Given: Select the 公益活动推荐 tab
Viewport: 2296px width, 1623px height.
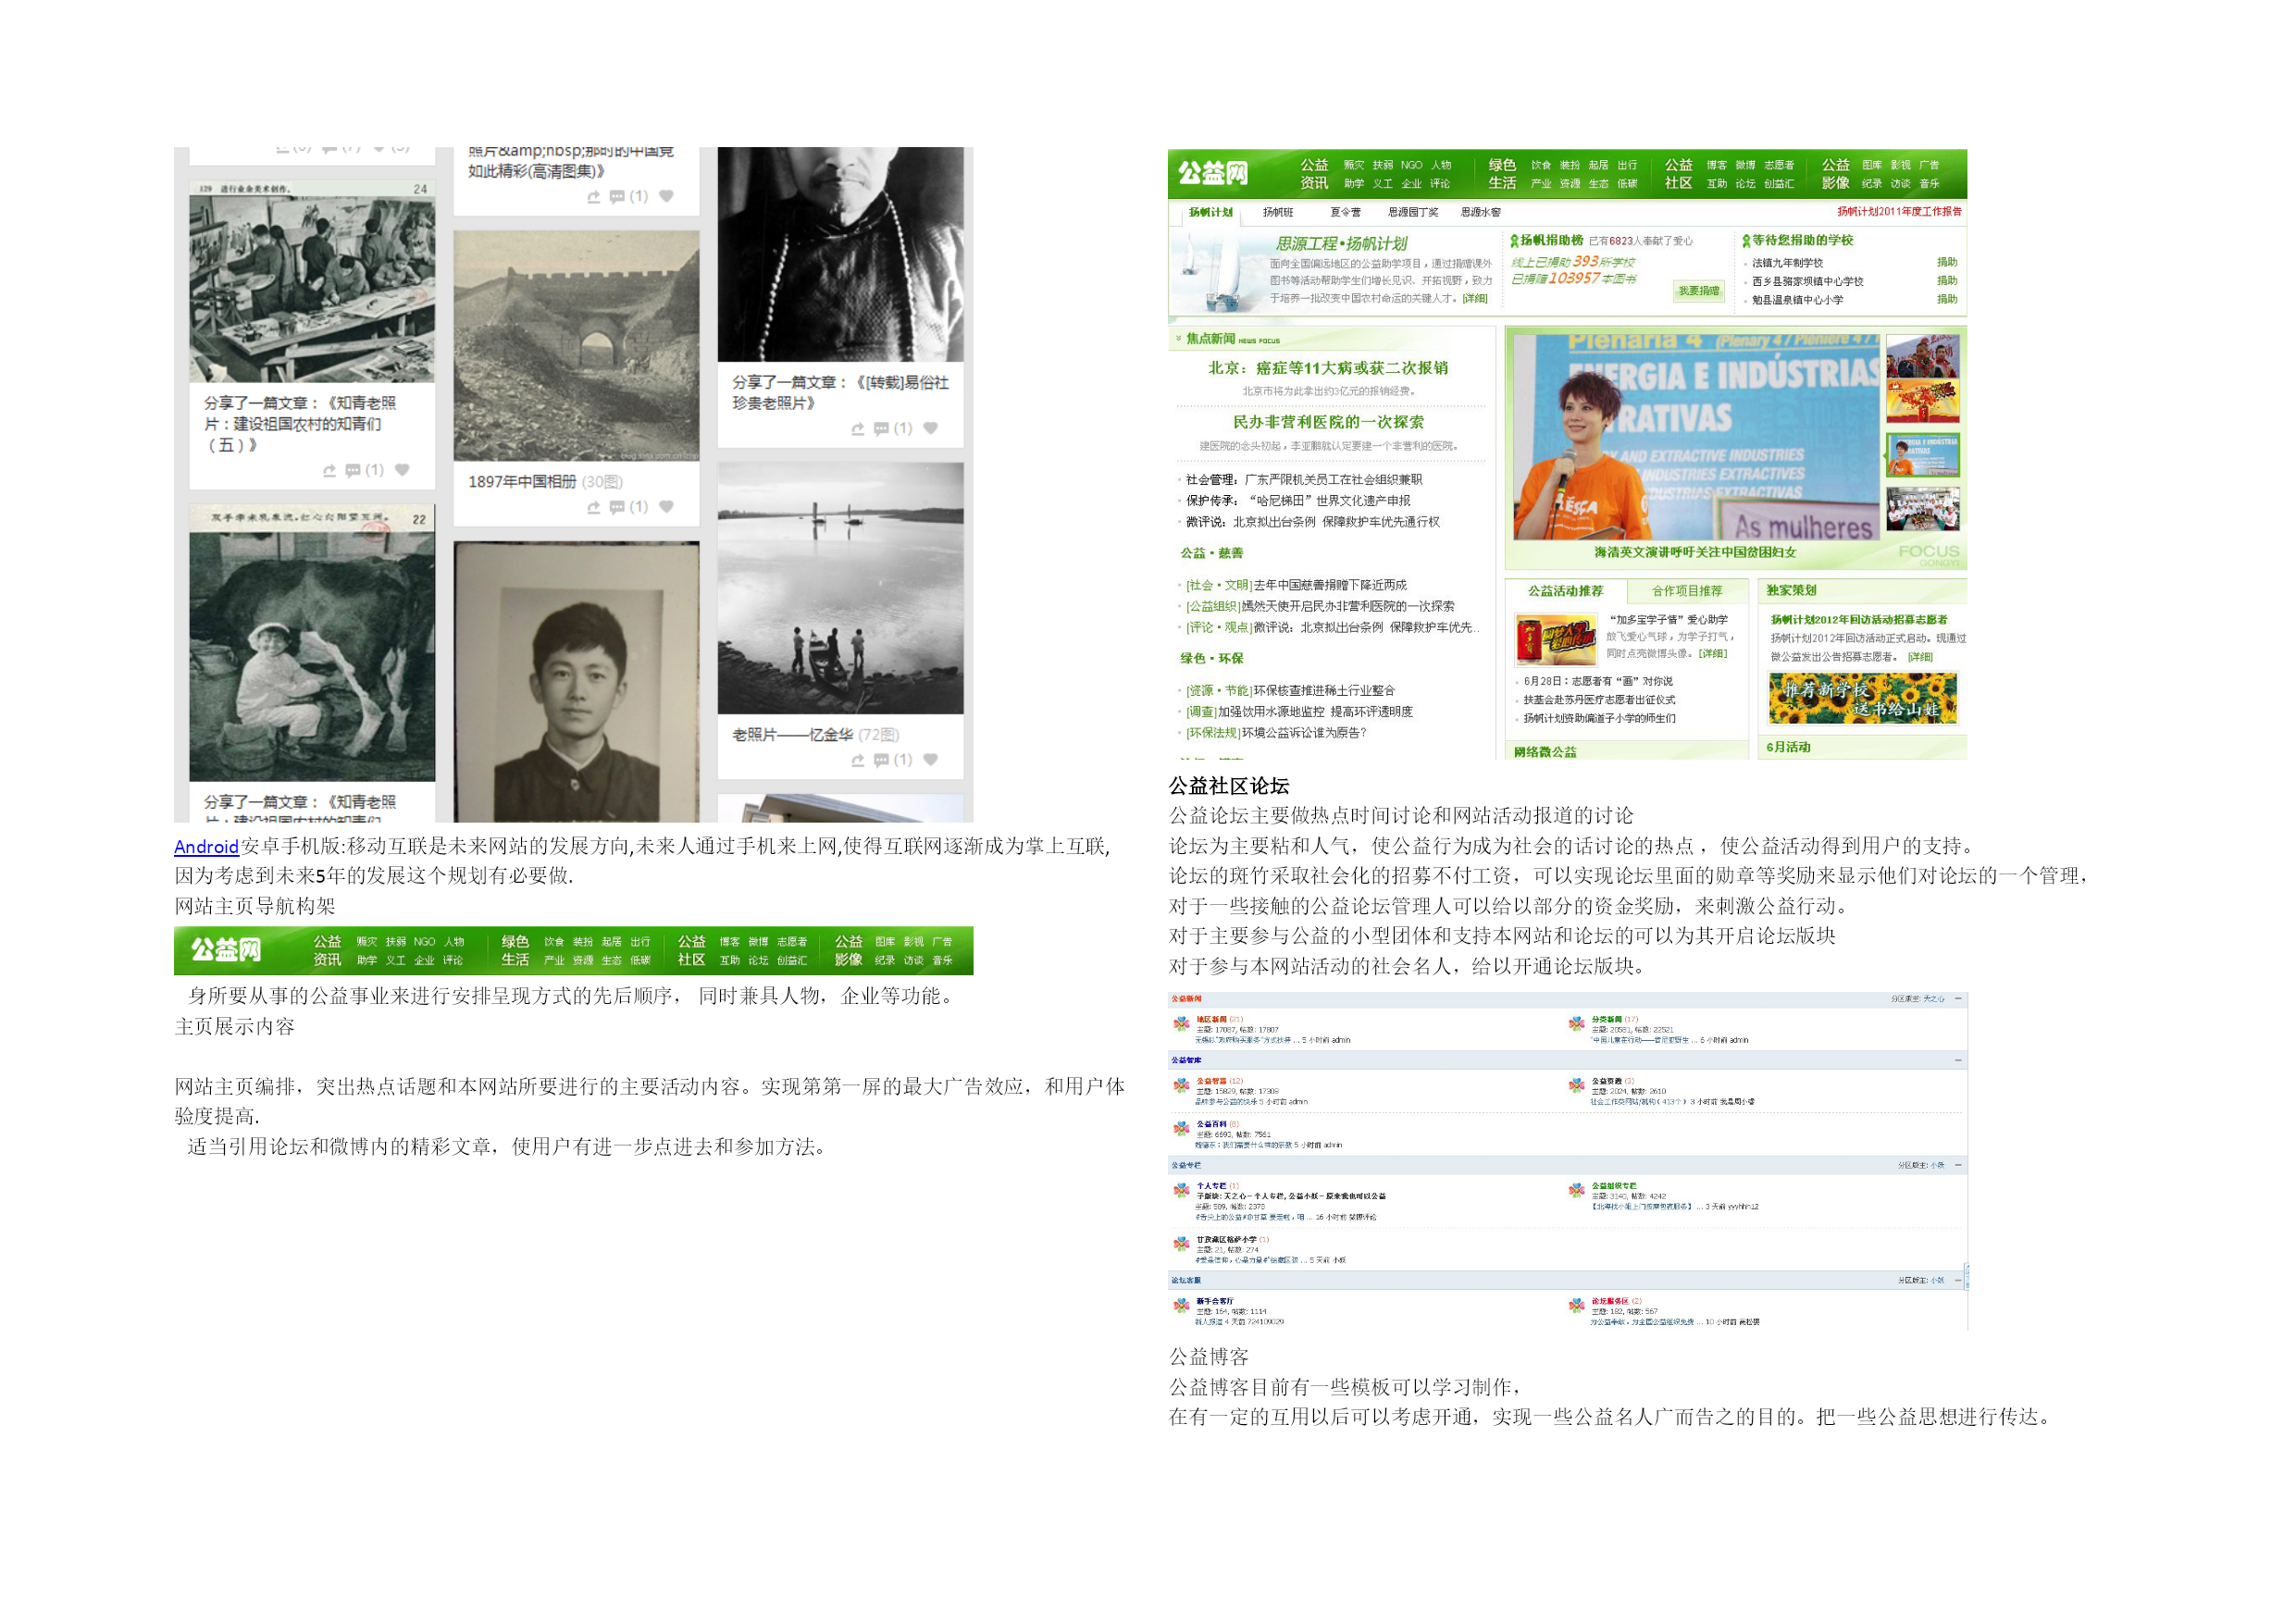Looking at the screenshot, I should [x=1565, y=591].
